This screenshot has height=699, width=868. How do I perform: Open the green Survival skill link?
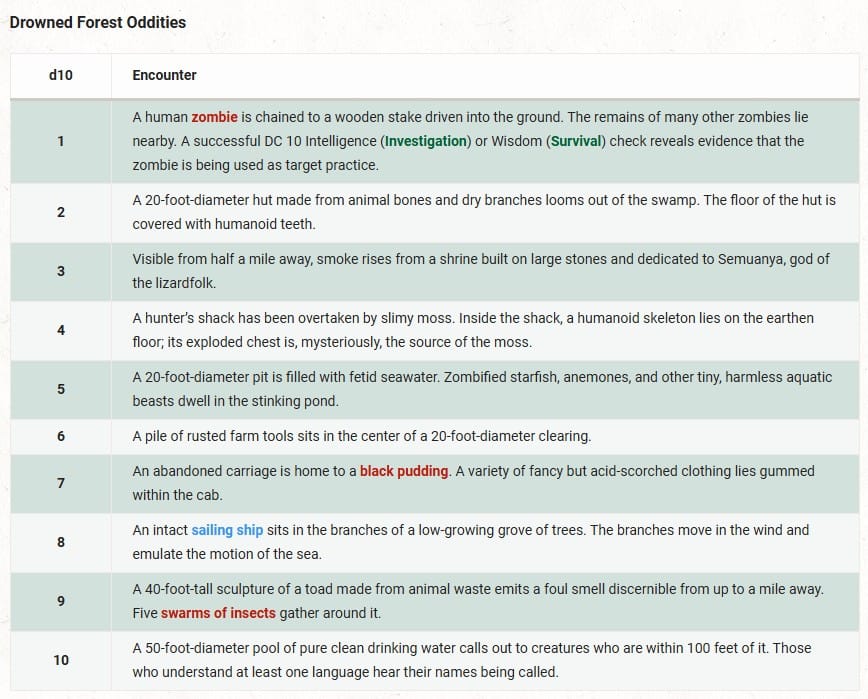(x=576, y=141)
